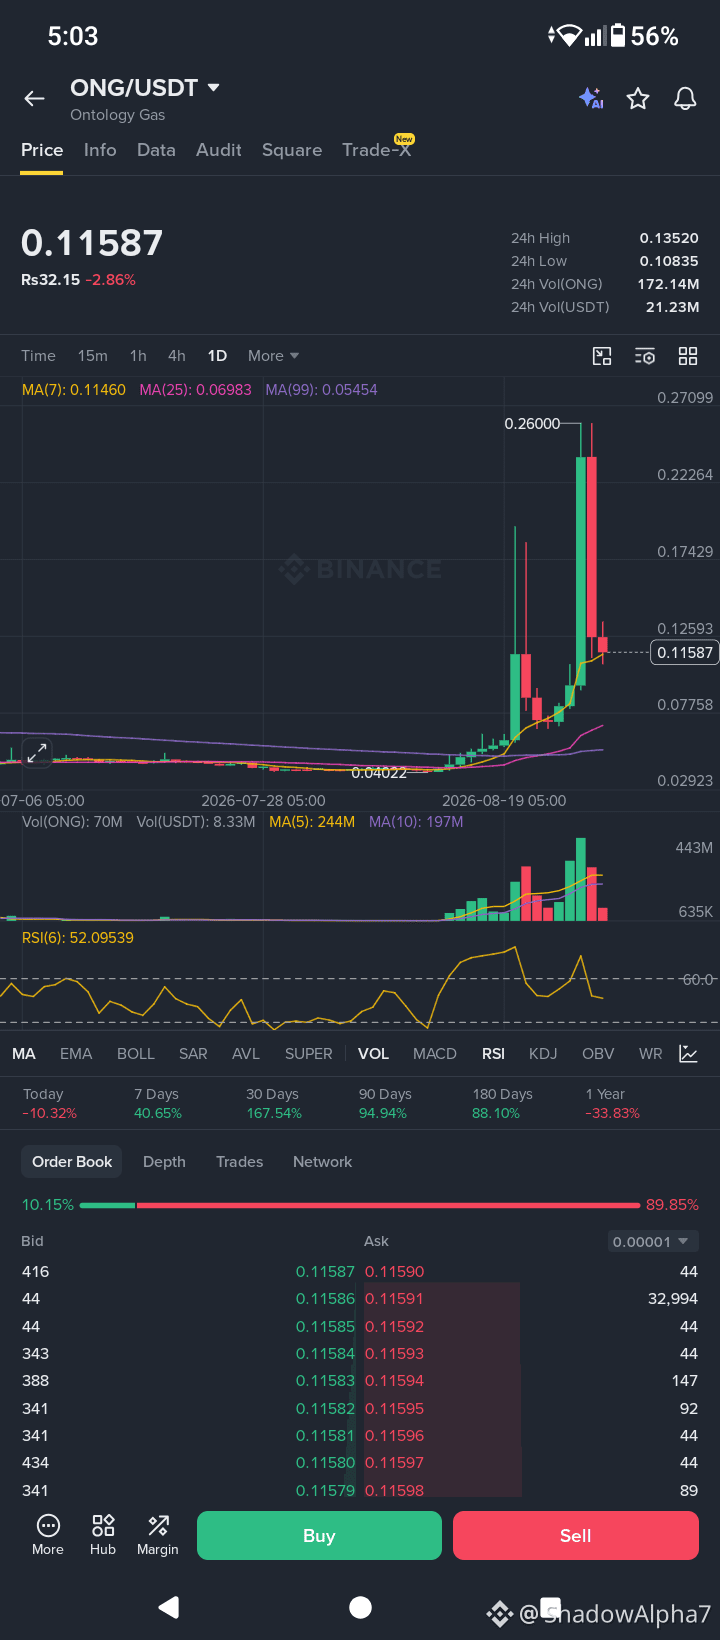
Task: Toggle the EMA indicator
Action: (x=76, y=1054)
